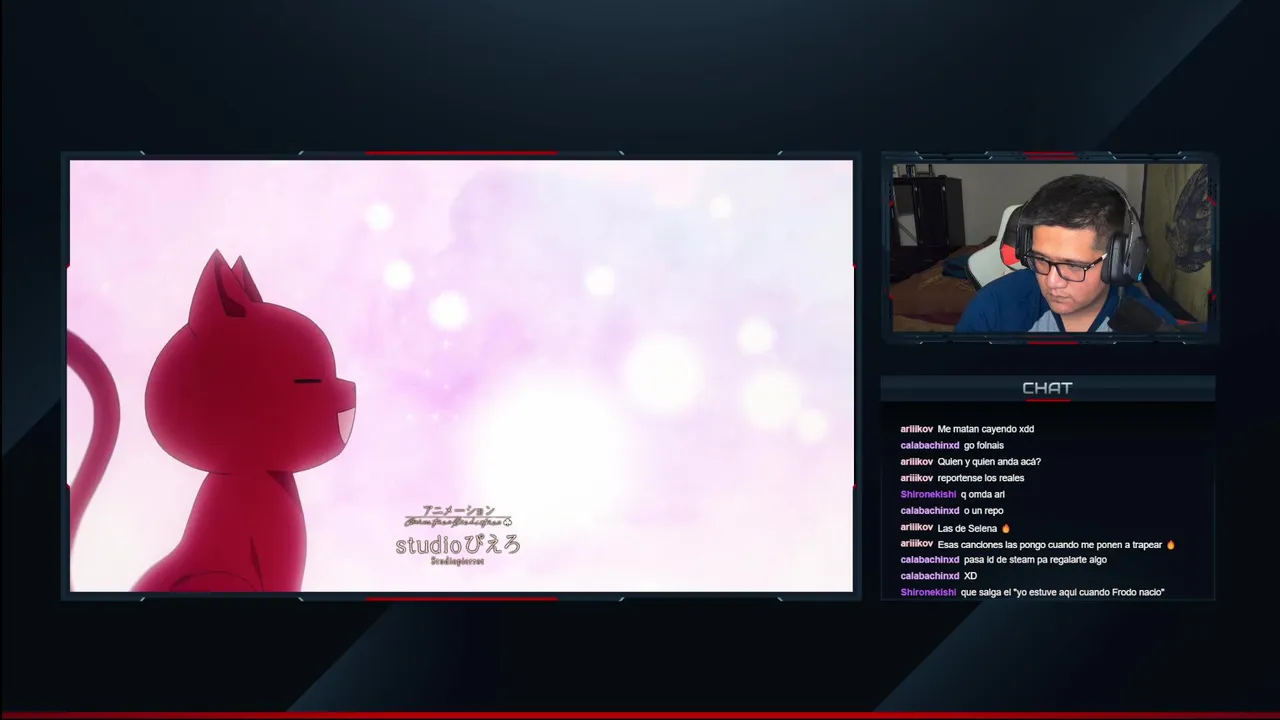
Task: Click username calabachinxd beside 'o un repo'
Action: [930, 511]
